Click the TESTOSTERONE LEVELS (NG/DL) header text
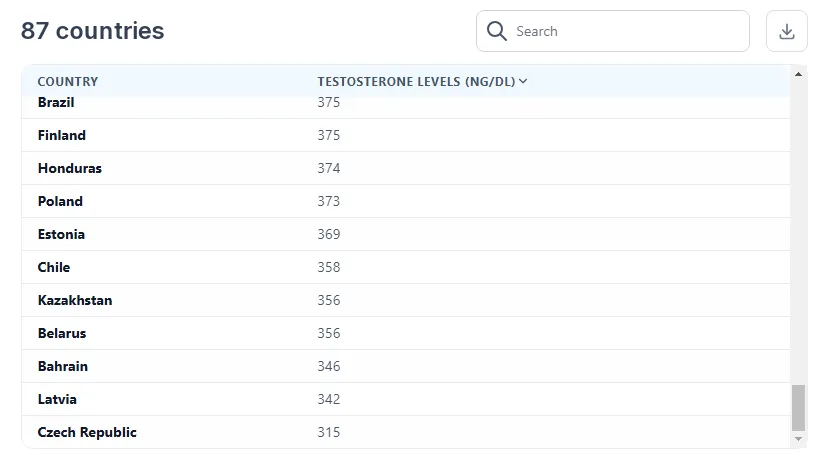This screenshot has height=468, width=827. (416, 82)
